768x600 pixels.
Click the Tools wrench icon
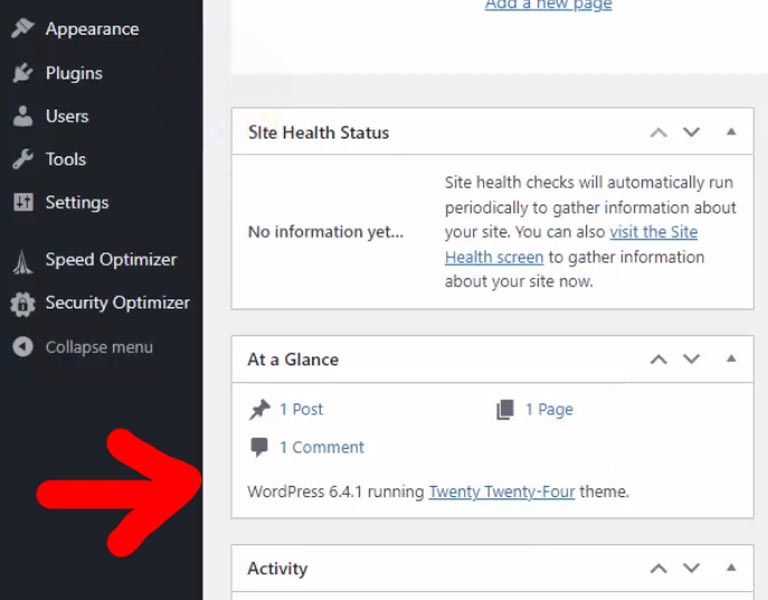[x=23, y=159]
